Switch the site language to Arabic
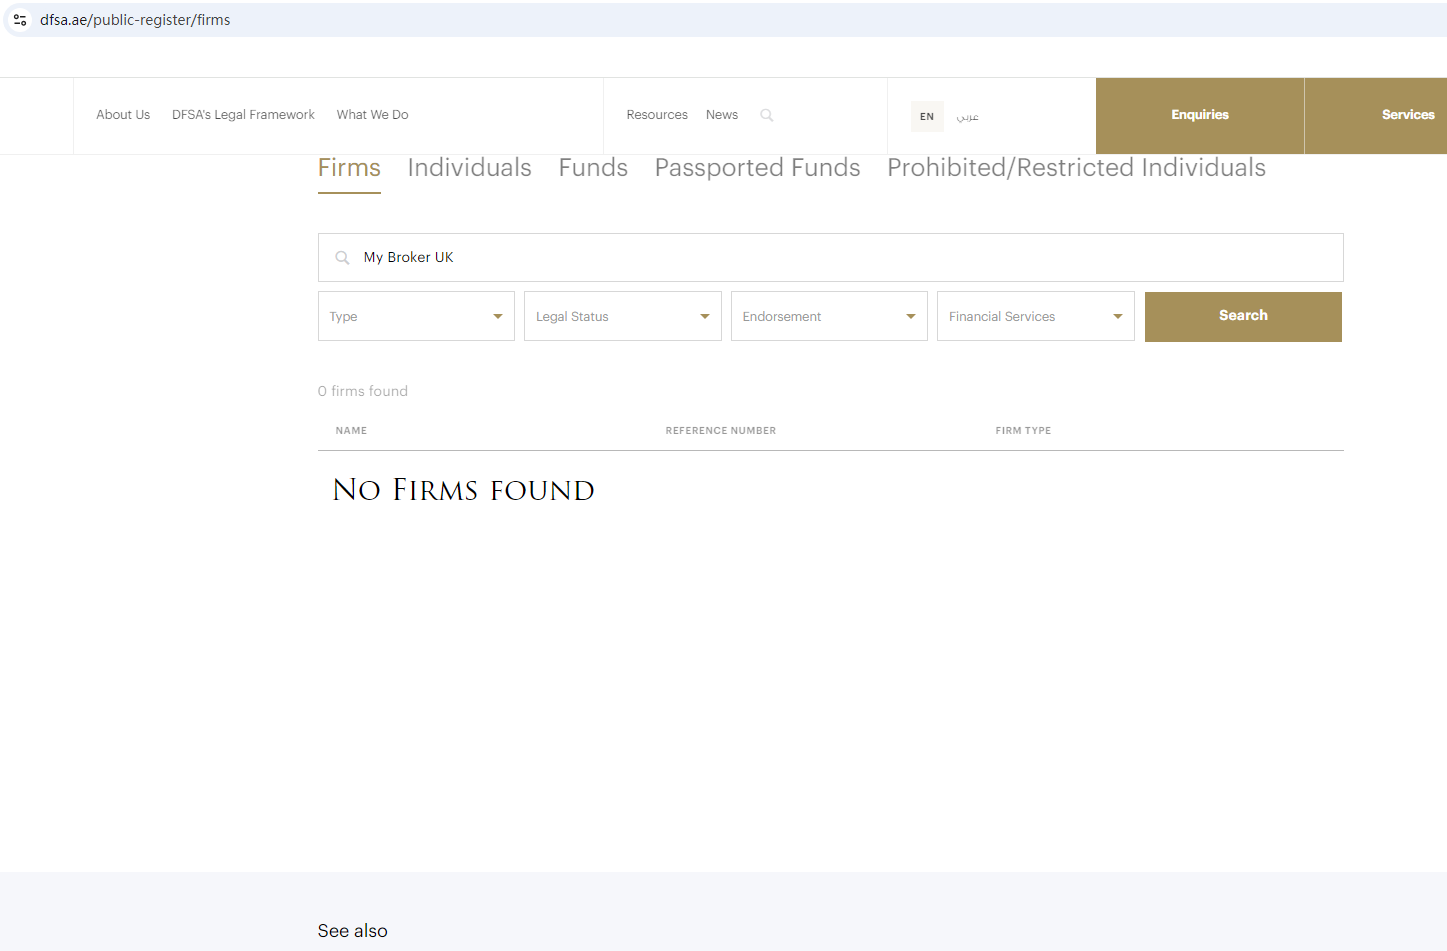 [967, 116]
